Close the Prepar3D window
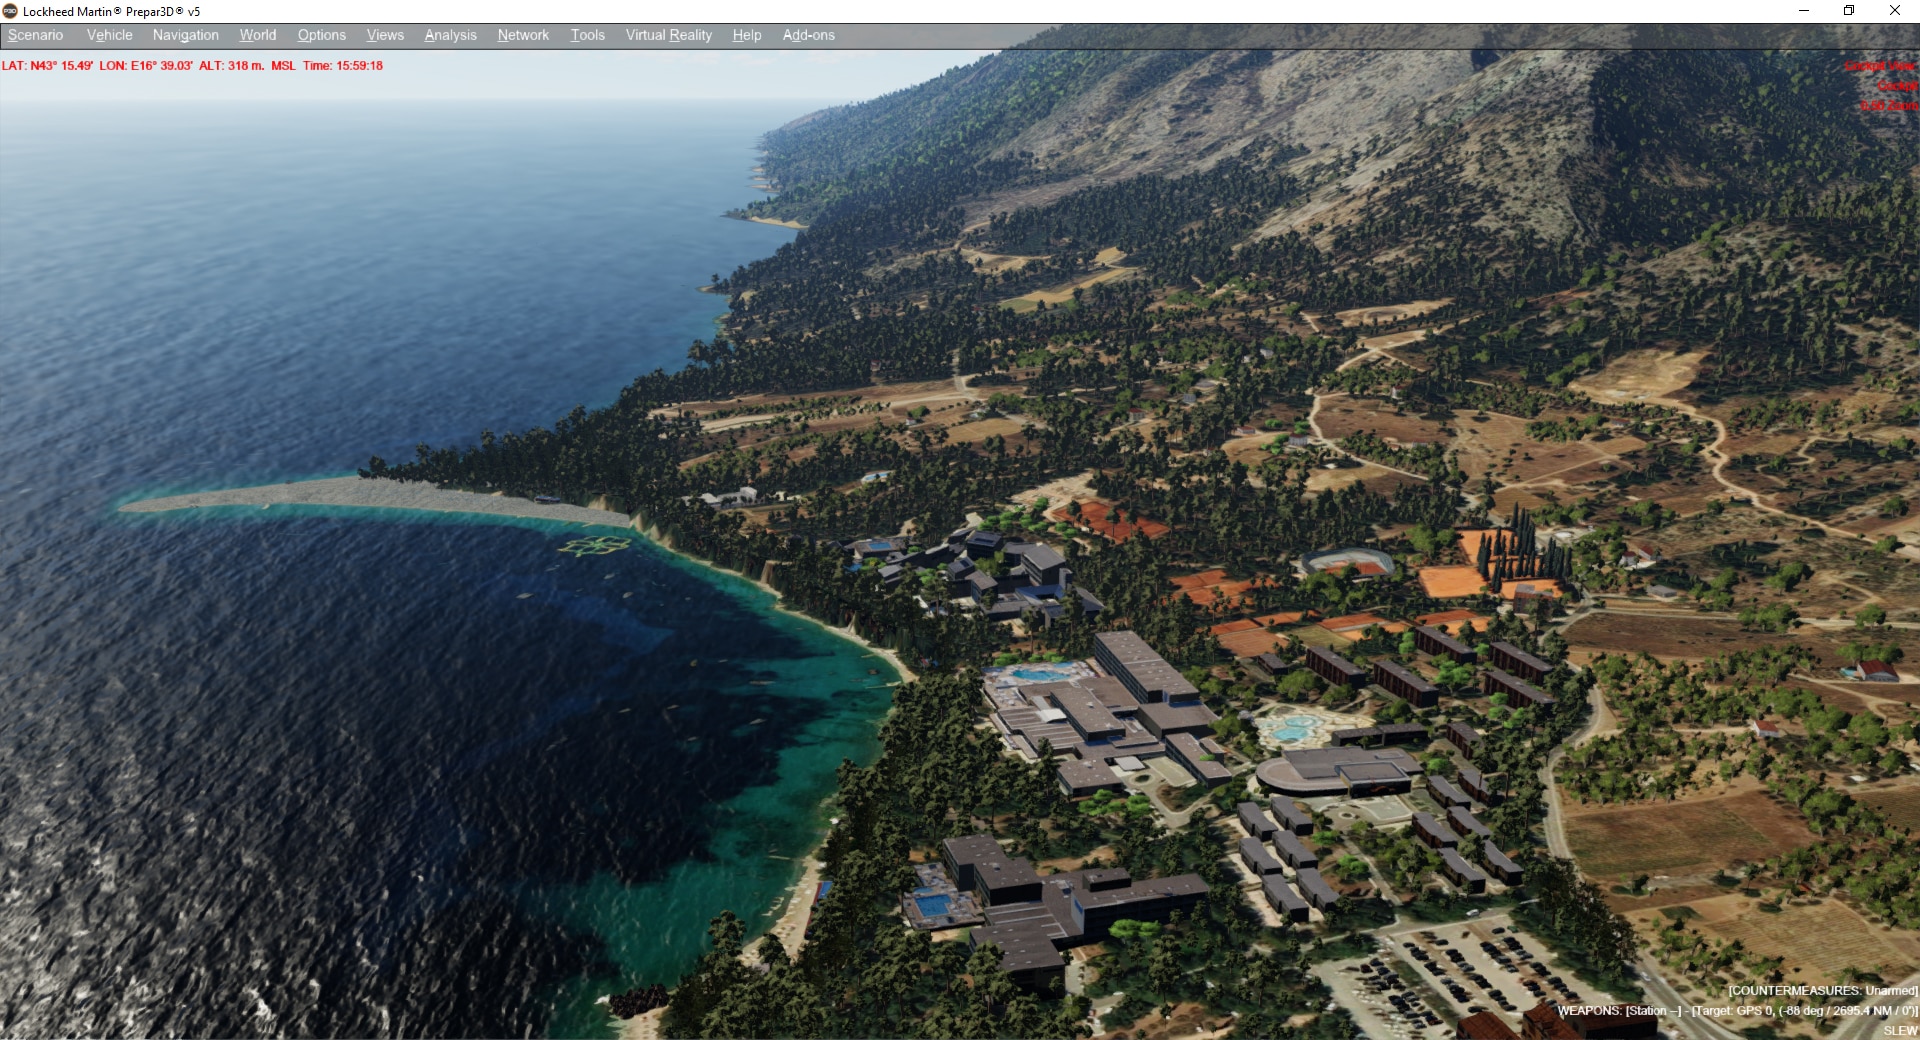Screen dimensions: 1920x1040 point(1894,11)
